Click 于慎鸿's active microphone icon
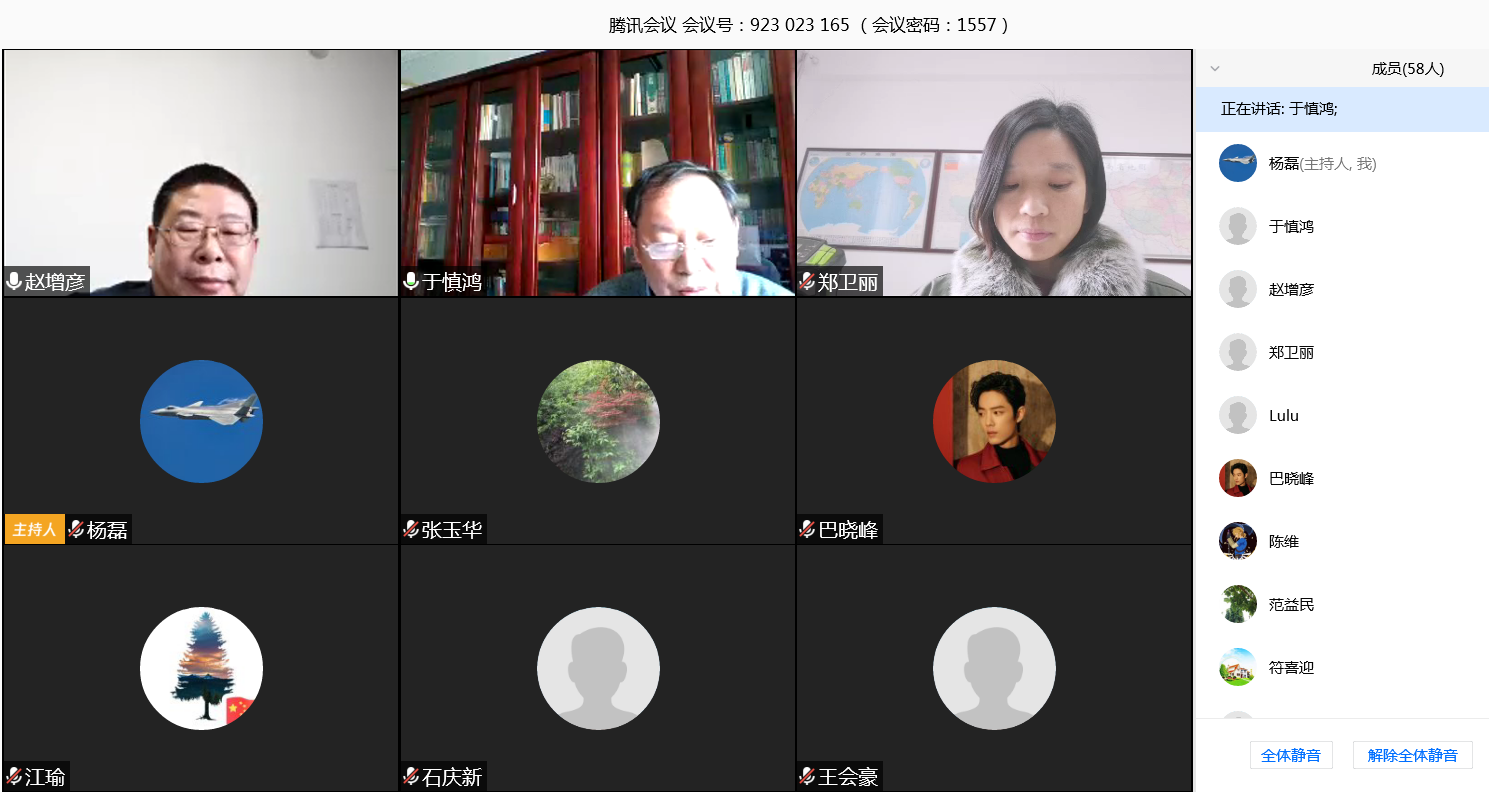1489x792 pixels. click(x=411, y=282)
